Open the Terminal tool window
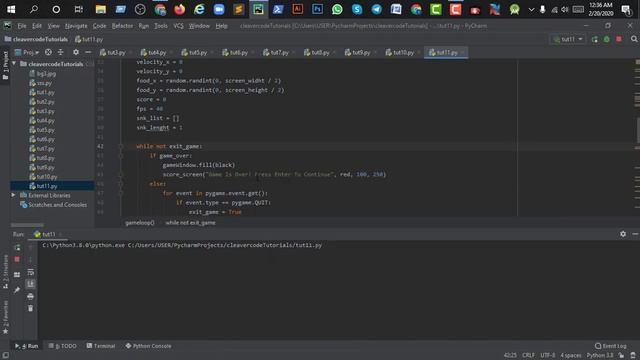The image size is (640, 360). point(101,346)
